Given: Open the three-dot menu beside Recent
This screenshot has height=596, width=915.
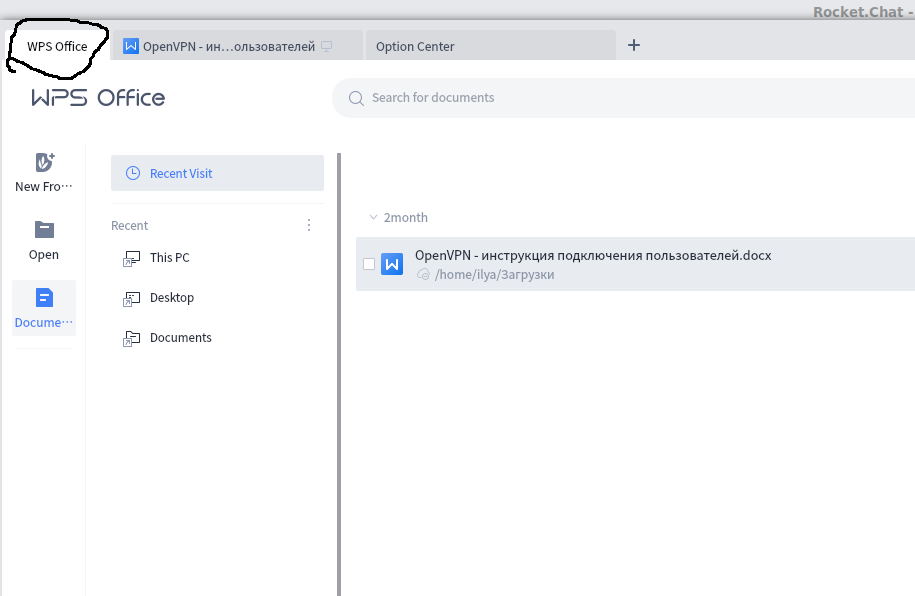Looking at the screenshot, I should click(x=309, y=225).
